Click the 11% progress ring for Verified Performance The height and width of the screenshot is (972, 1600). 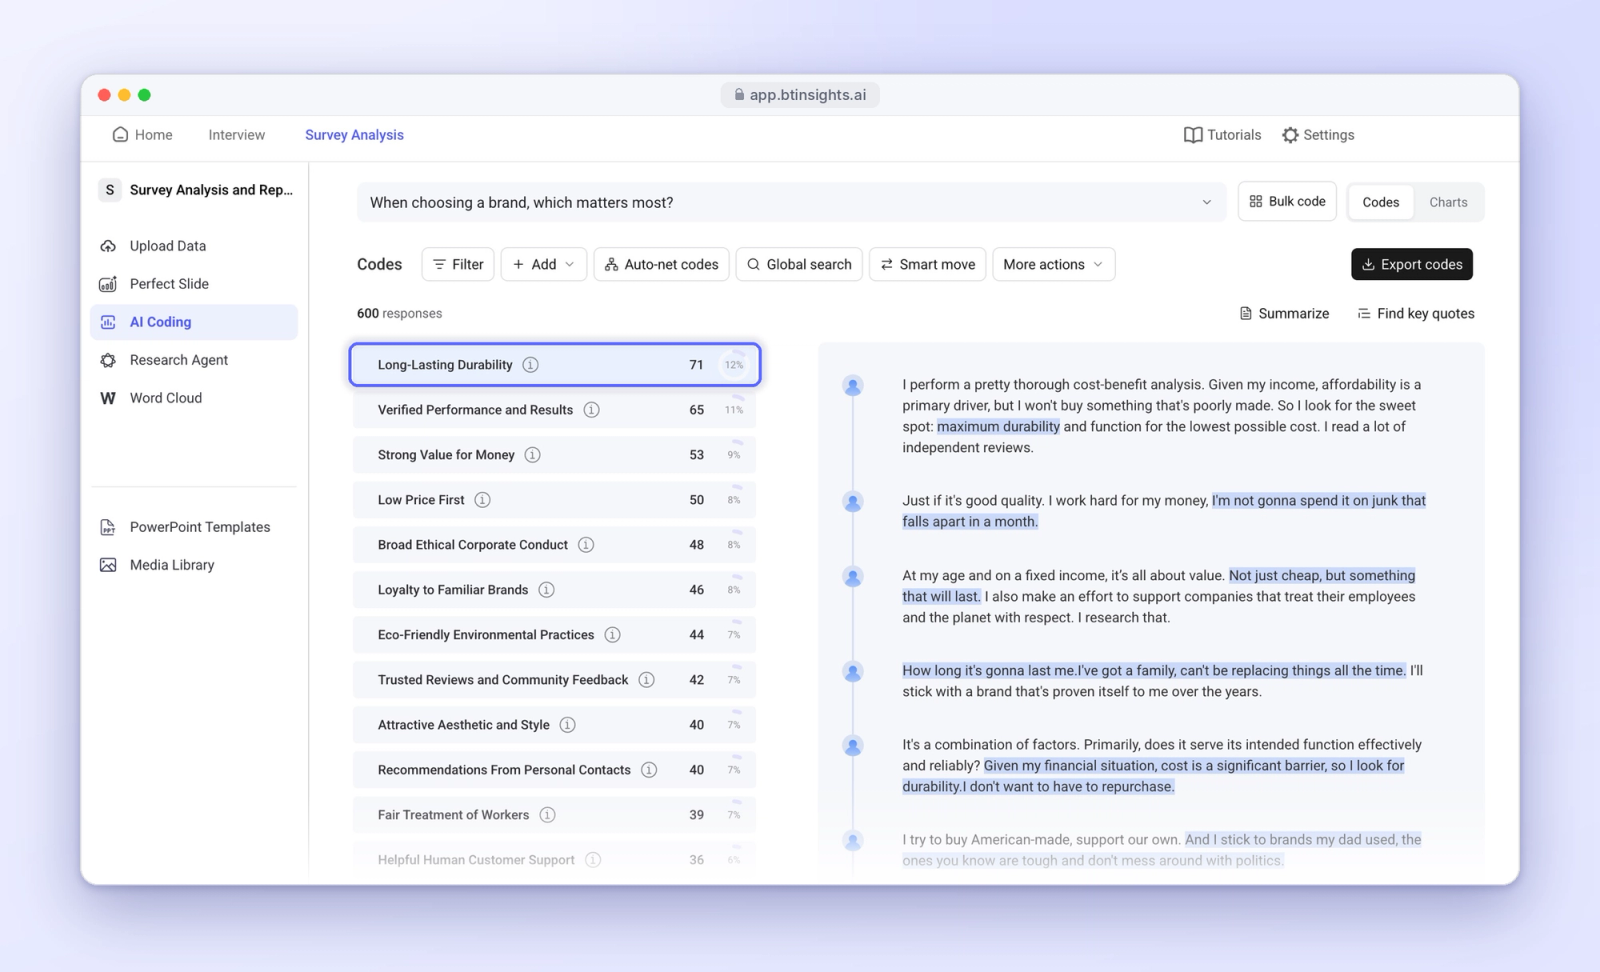[x=734, y=410]
